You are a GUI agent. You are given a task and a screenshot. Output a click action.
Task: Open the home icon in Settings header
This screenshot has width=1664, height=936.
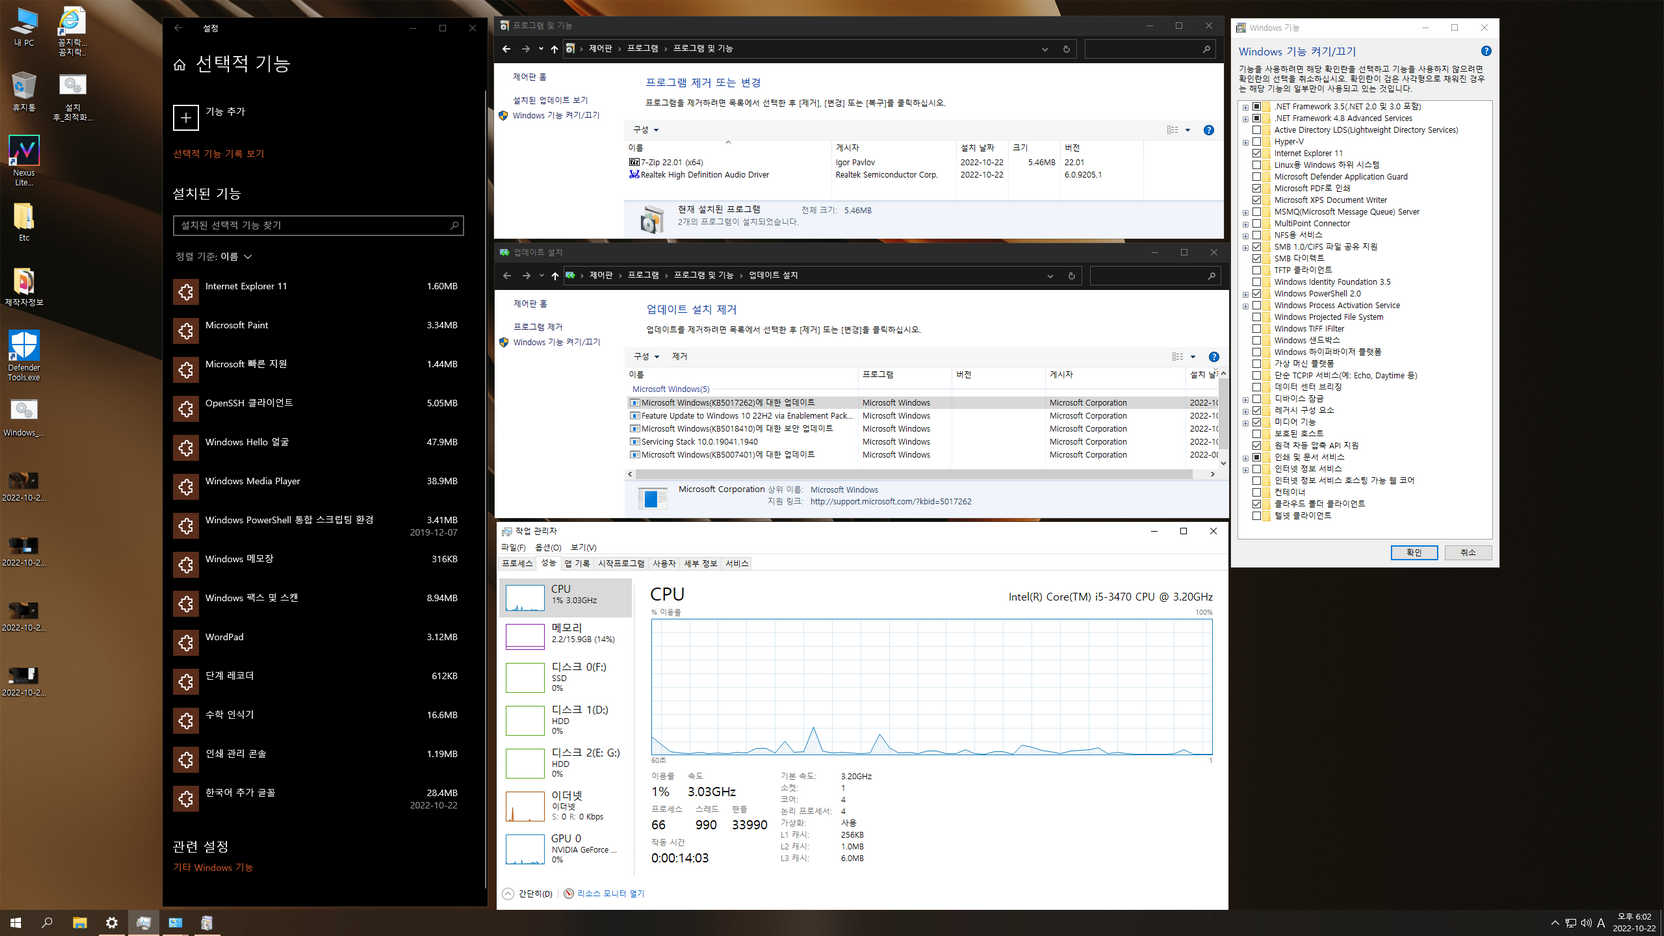click(180, 65)
